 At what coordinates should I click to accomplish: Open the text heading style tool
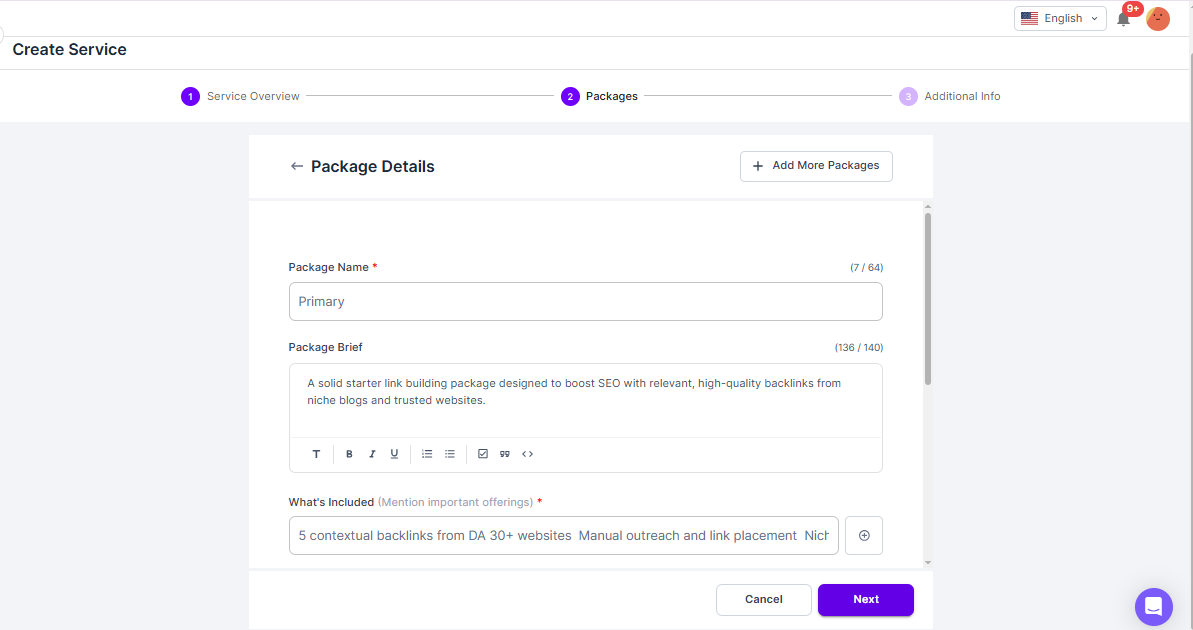pyautogui.click(x=316, y=454)
